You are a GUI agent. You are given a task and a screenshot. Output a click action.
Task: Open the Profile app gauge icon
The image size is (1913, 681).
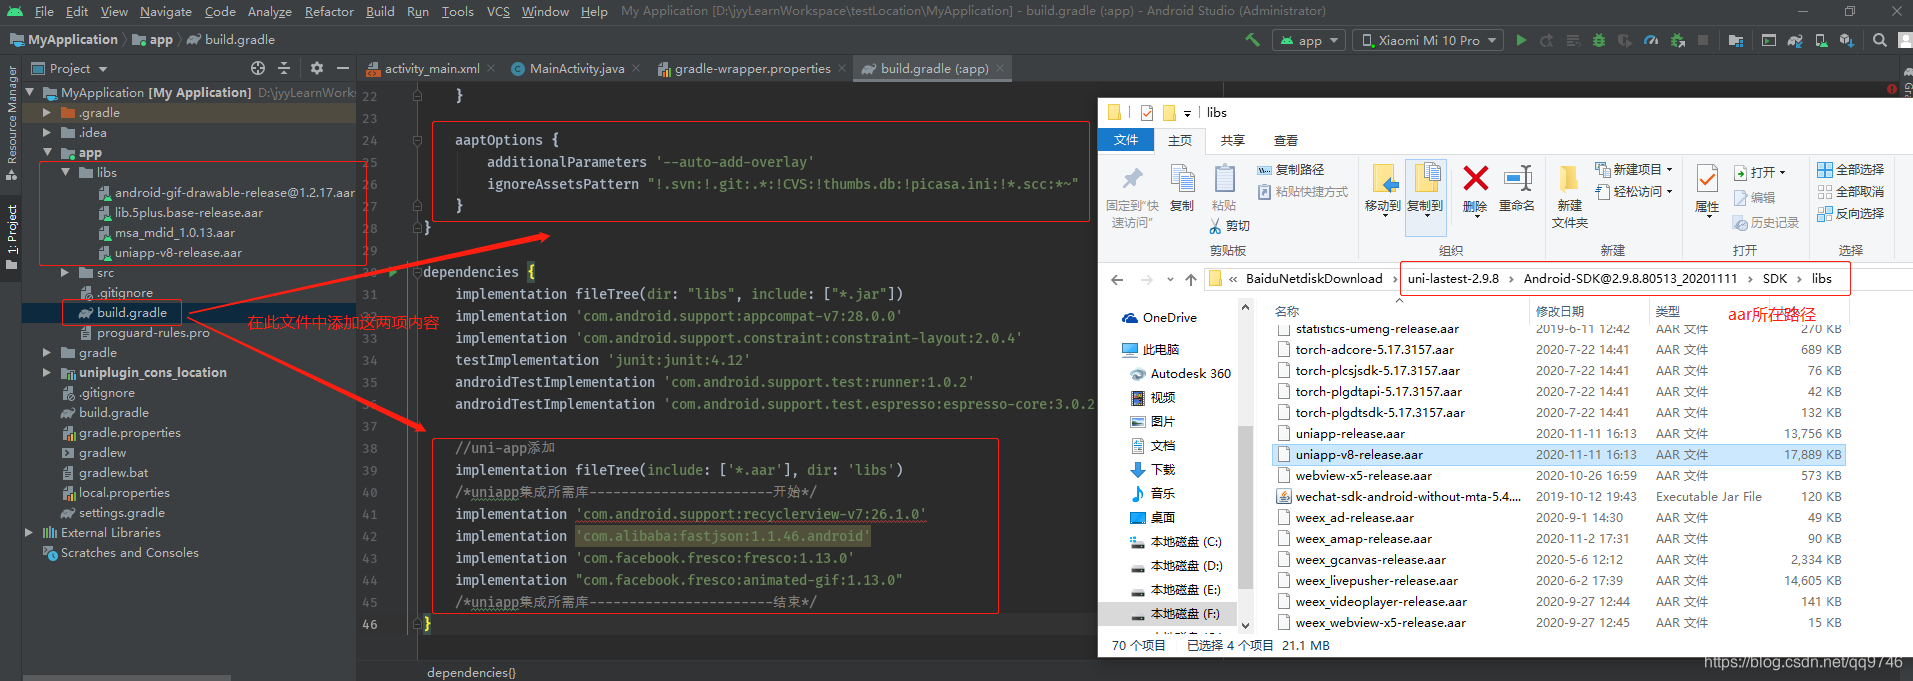pos(1651,40)
